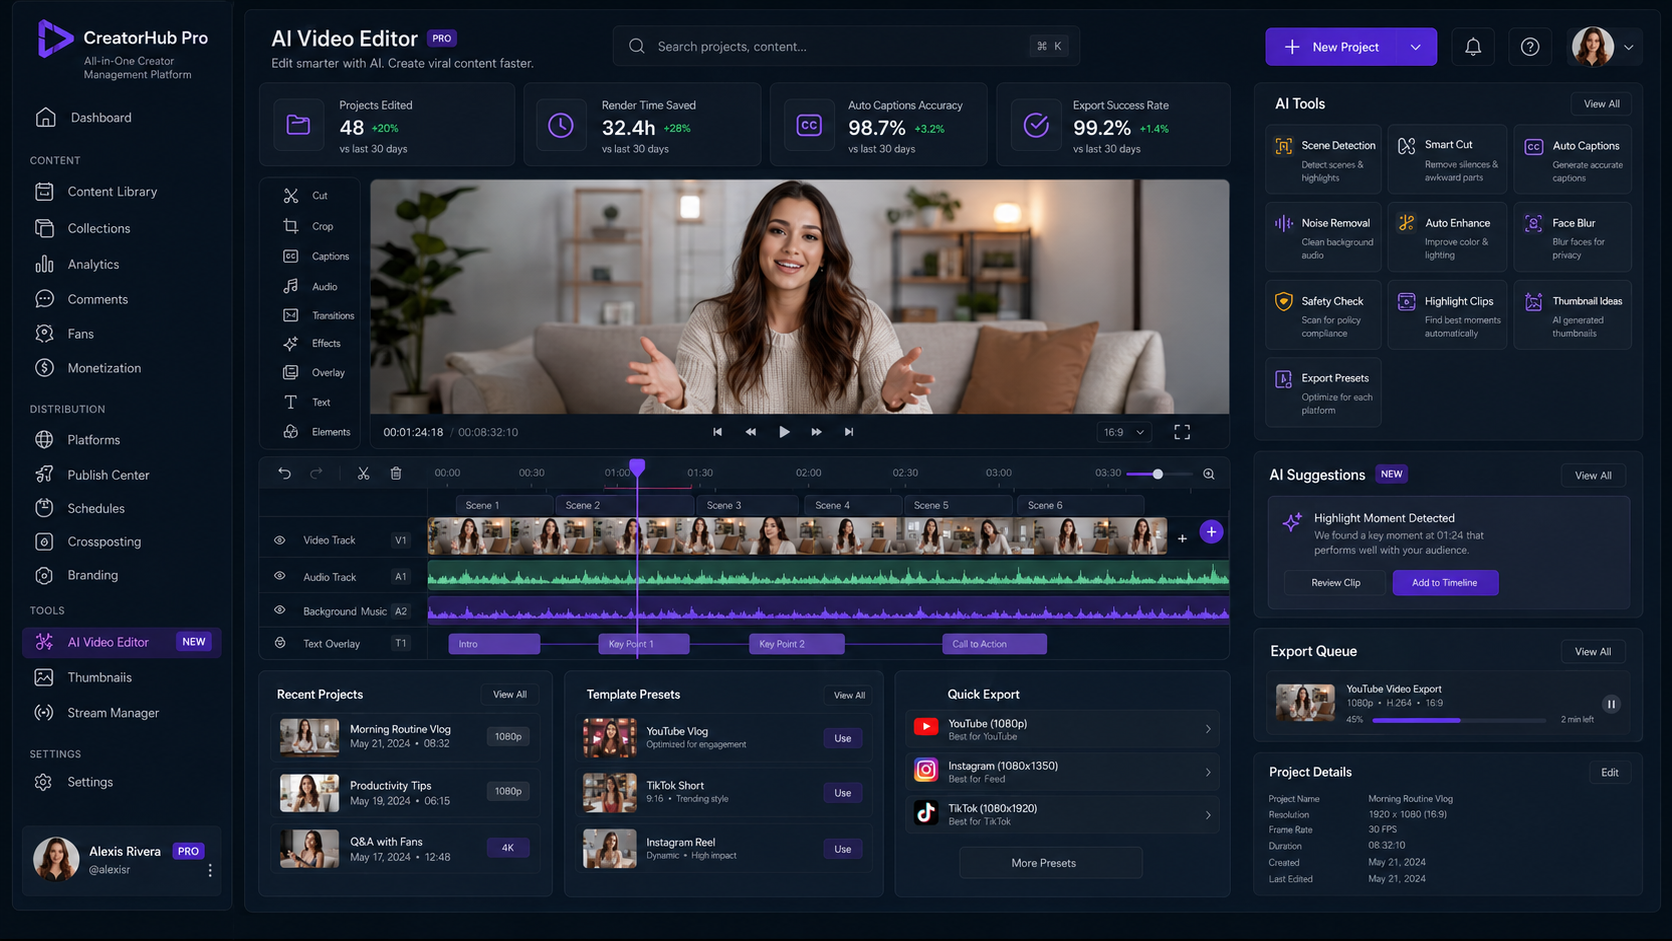Select Key Point 2 text overlay clip
The height and width of the screenshot is (941, 1672).
tap(797, 644)
